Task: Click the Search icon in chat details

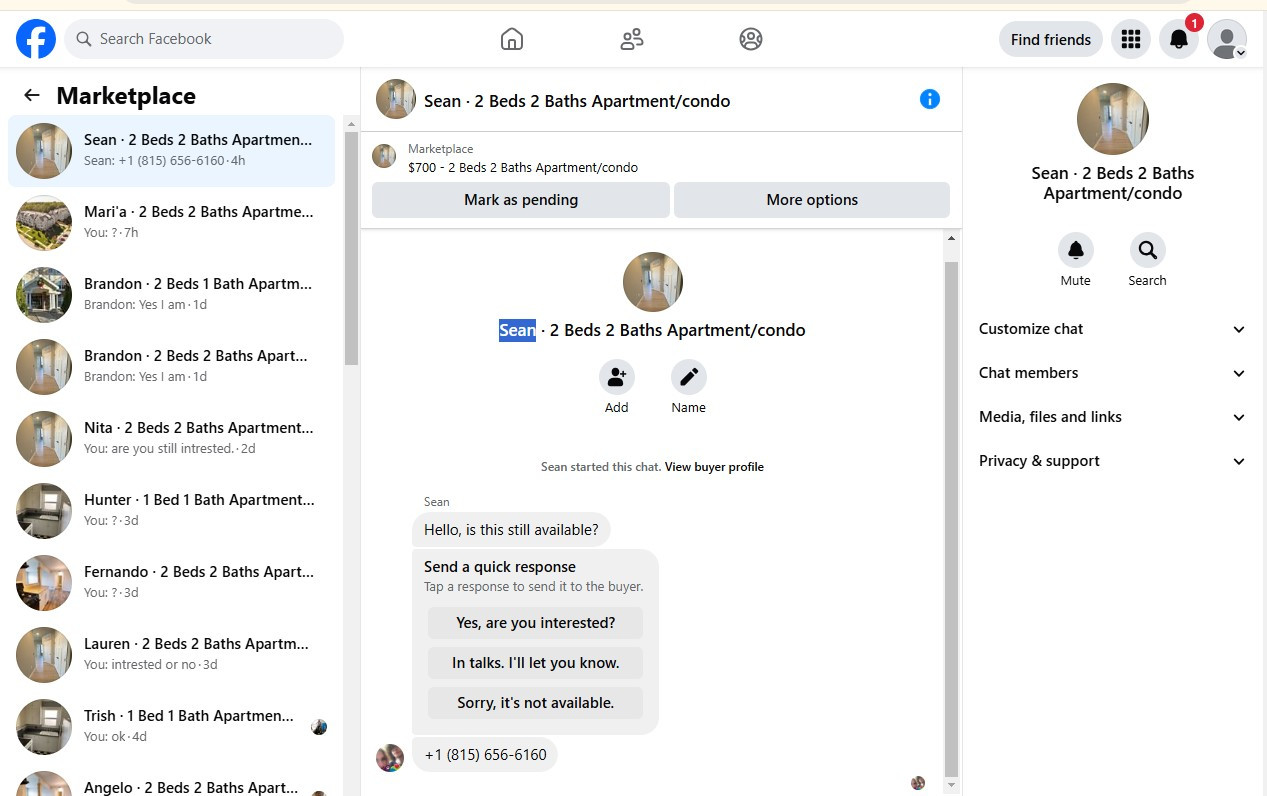Action: pos(1147,249)
